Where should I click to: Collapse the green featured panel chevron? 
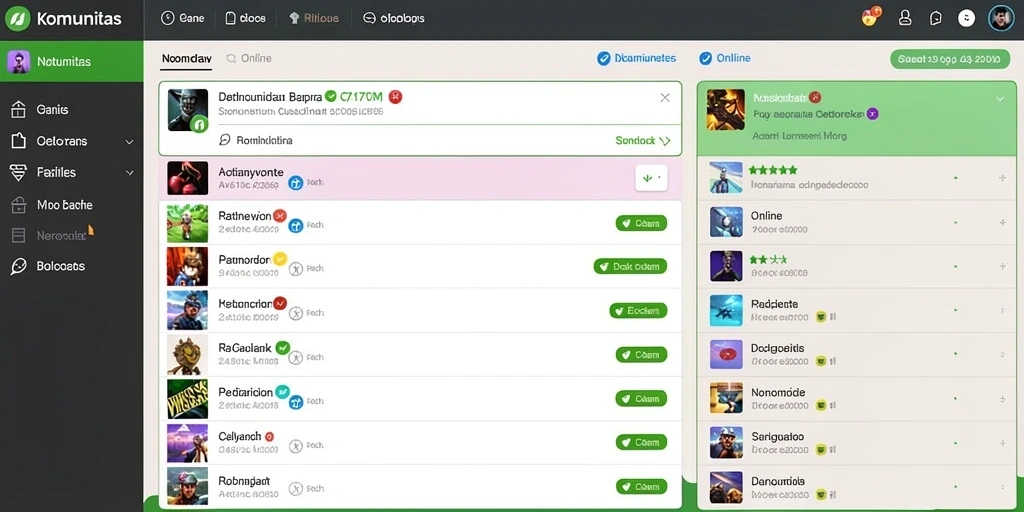tap(1000, 99)
